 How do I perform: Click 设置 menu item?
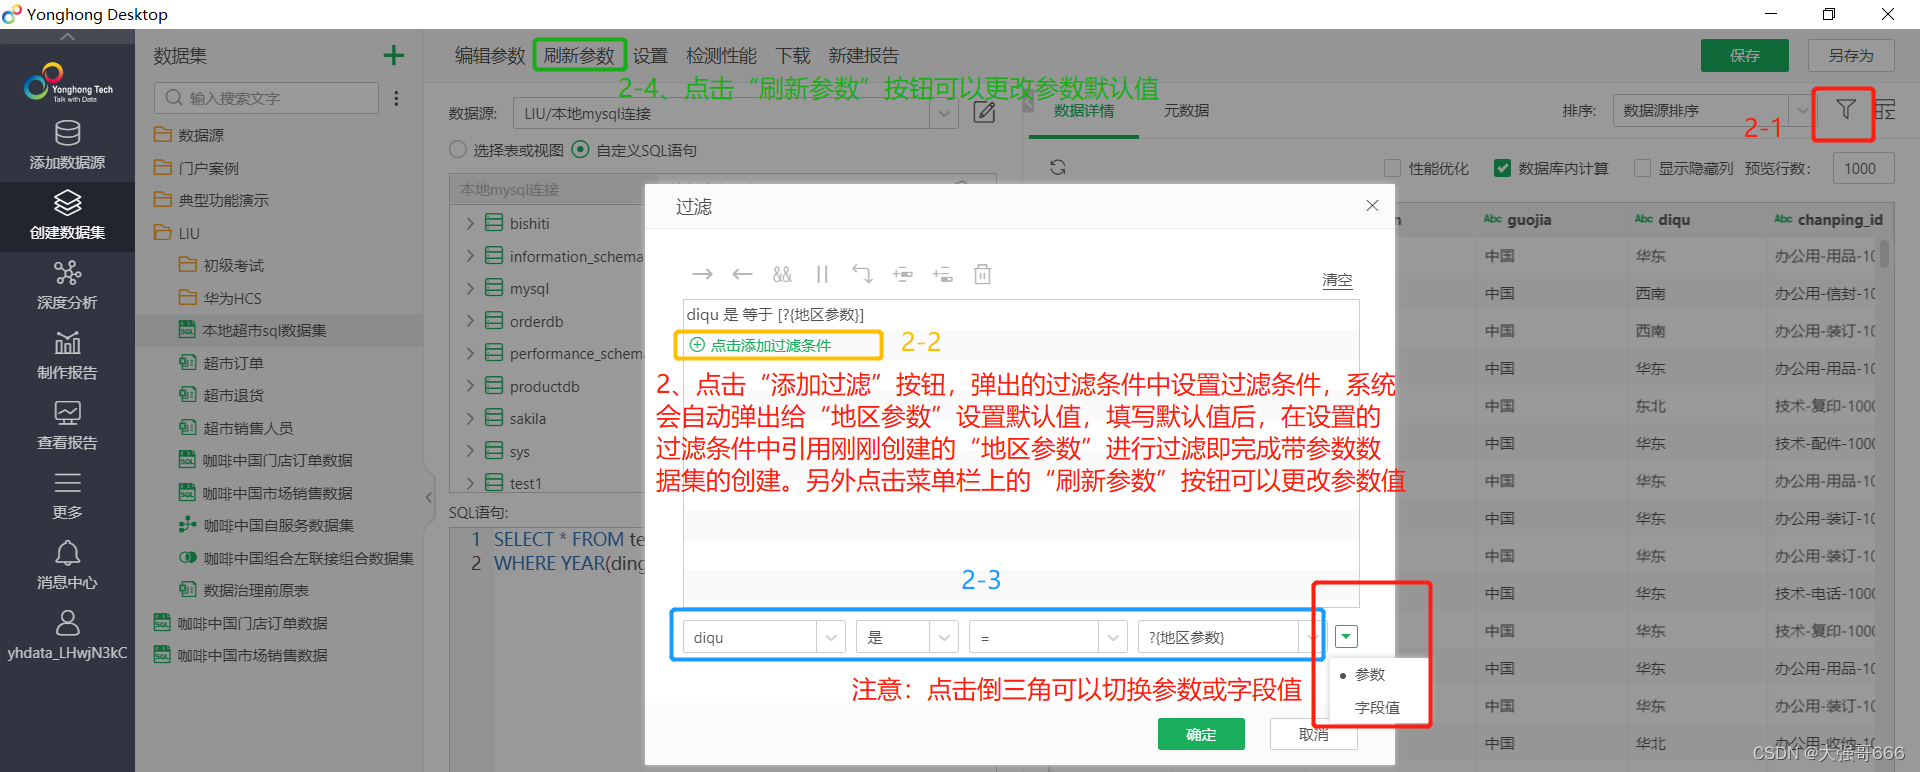tap(650, 56)
